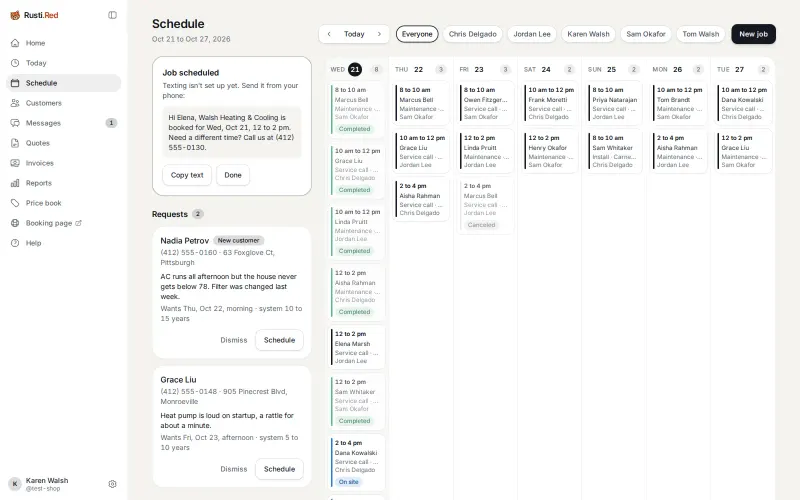Dismiss Grace Liu's request

coord(234,469)
